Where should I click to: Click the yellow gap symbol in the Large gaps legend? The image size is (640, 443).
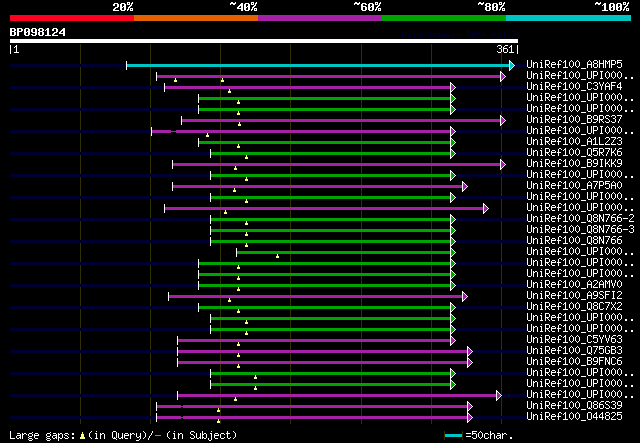click(82, 436)
